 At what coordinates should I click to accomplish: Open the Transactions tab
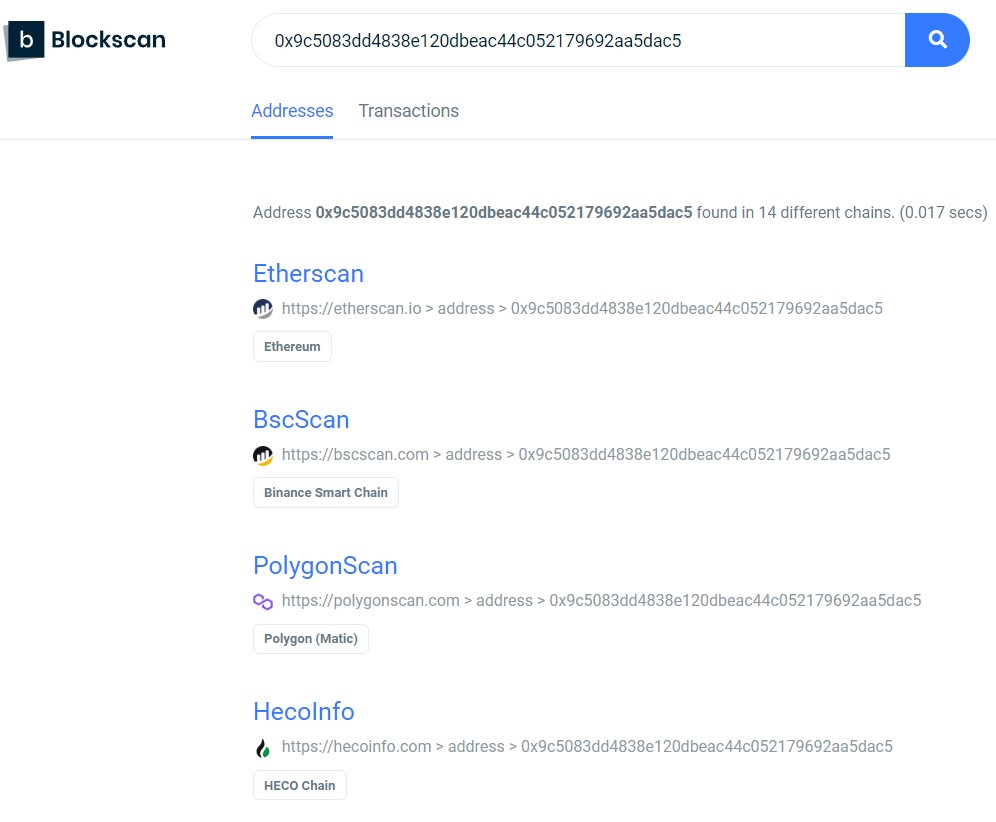[x=408, y=111]
